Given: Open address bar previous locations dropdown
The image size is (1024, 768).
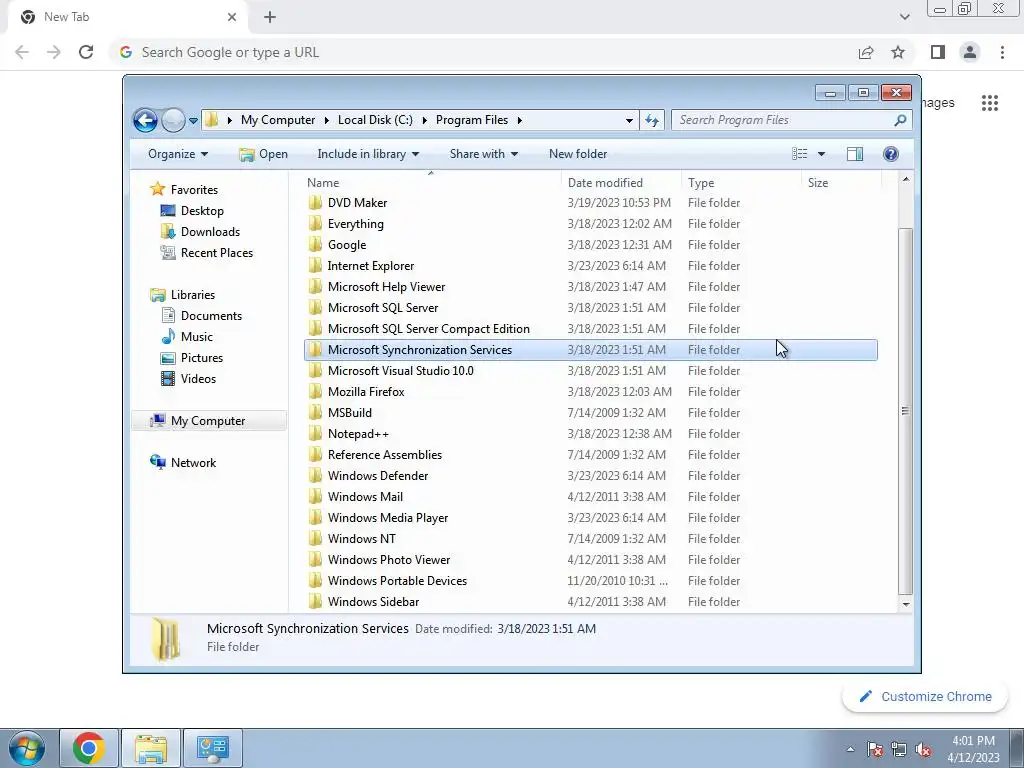Looking at the screenshot, I should point(629,121).
